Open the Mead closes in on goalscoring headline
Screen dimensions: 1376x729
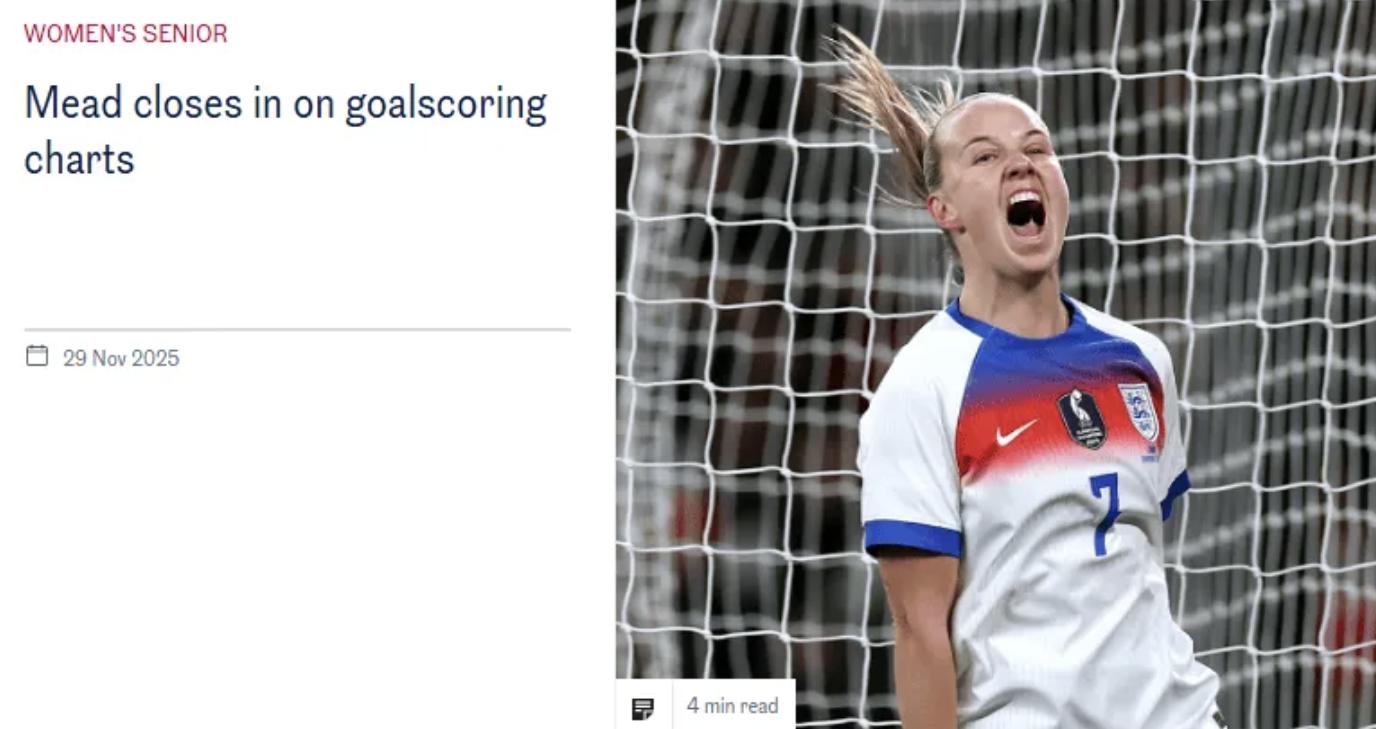pyautogui.click(x=286, y=131)
